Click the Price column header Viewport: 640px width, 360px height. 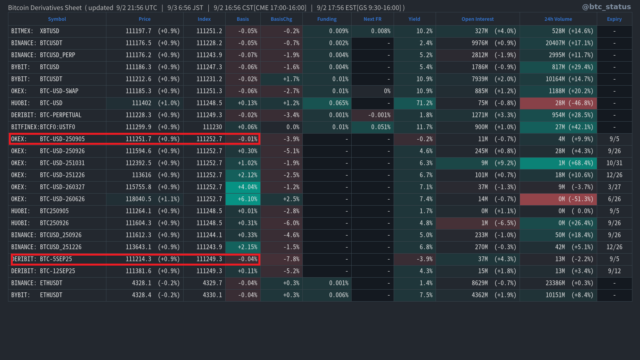pyautogui.click(x=144, y=19)
